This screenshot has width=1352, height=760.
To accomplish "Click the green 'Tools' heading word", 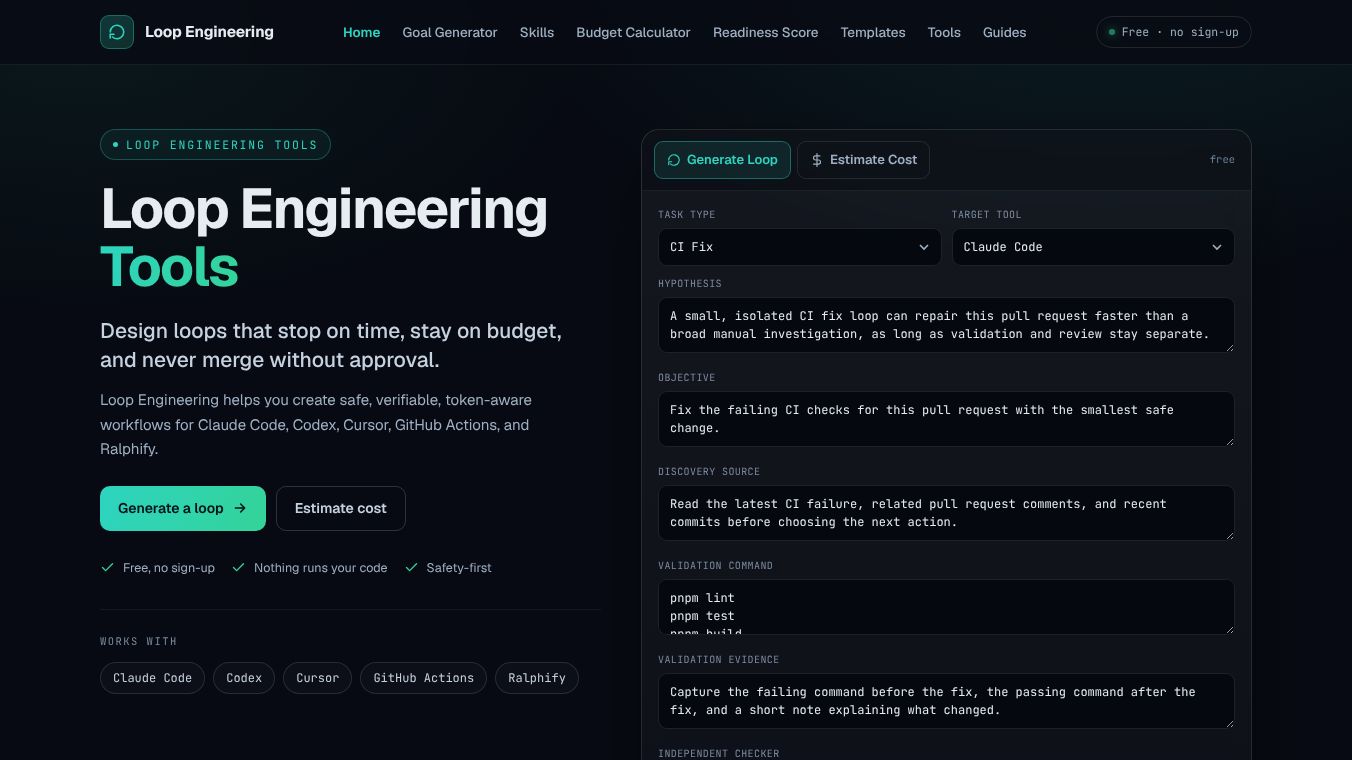I will [x=169, y=267].
